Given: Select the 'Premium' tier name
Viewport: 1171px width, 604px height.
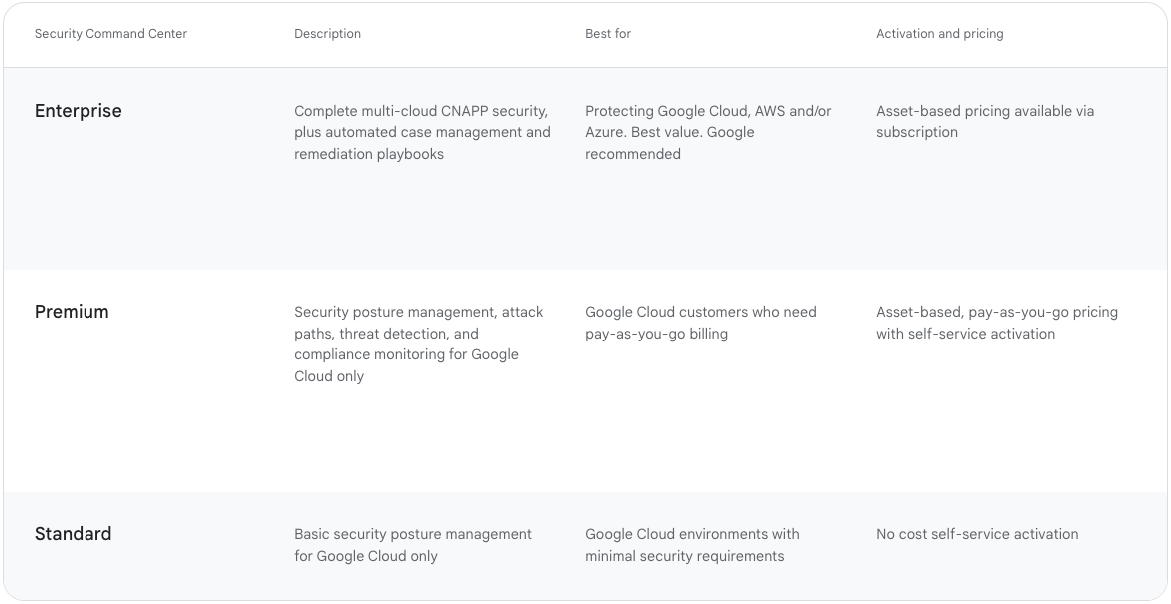Looking at the screenshot, I should tap(72, 312).
